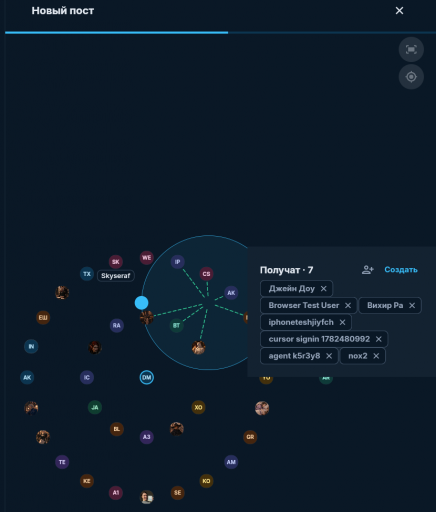Remove nox2 recipient chip

tap(376, 356)
